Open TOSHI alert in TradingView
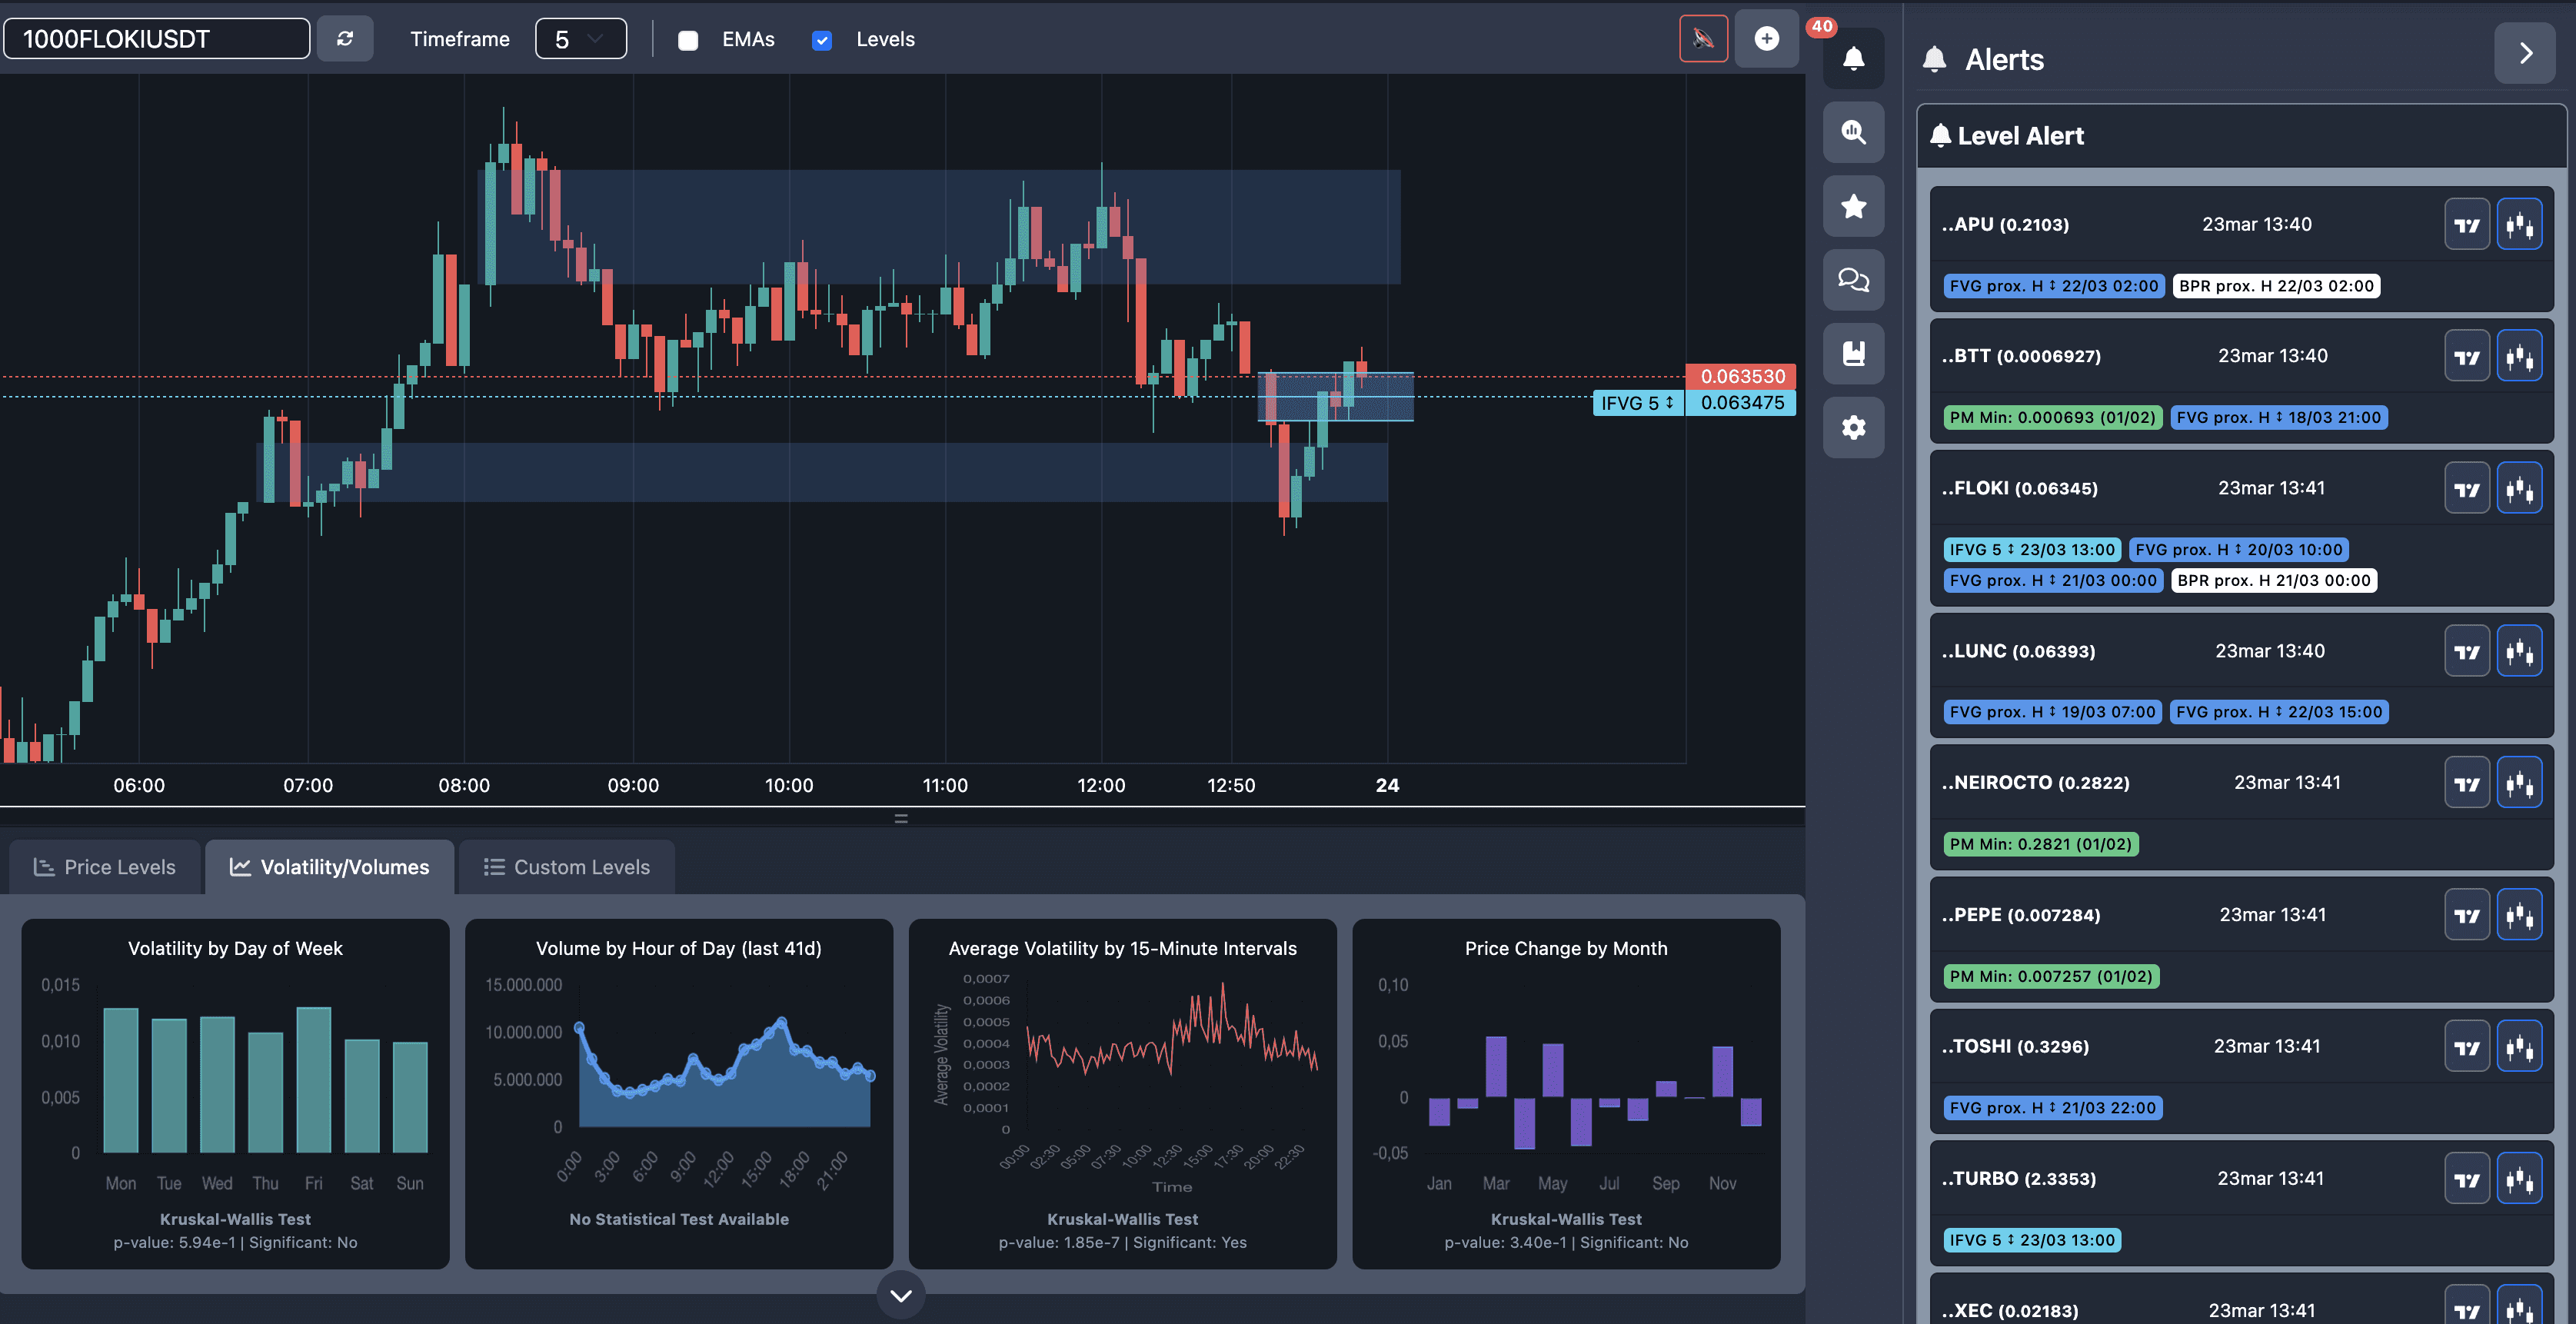 [2467, 1047]
